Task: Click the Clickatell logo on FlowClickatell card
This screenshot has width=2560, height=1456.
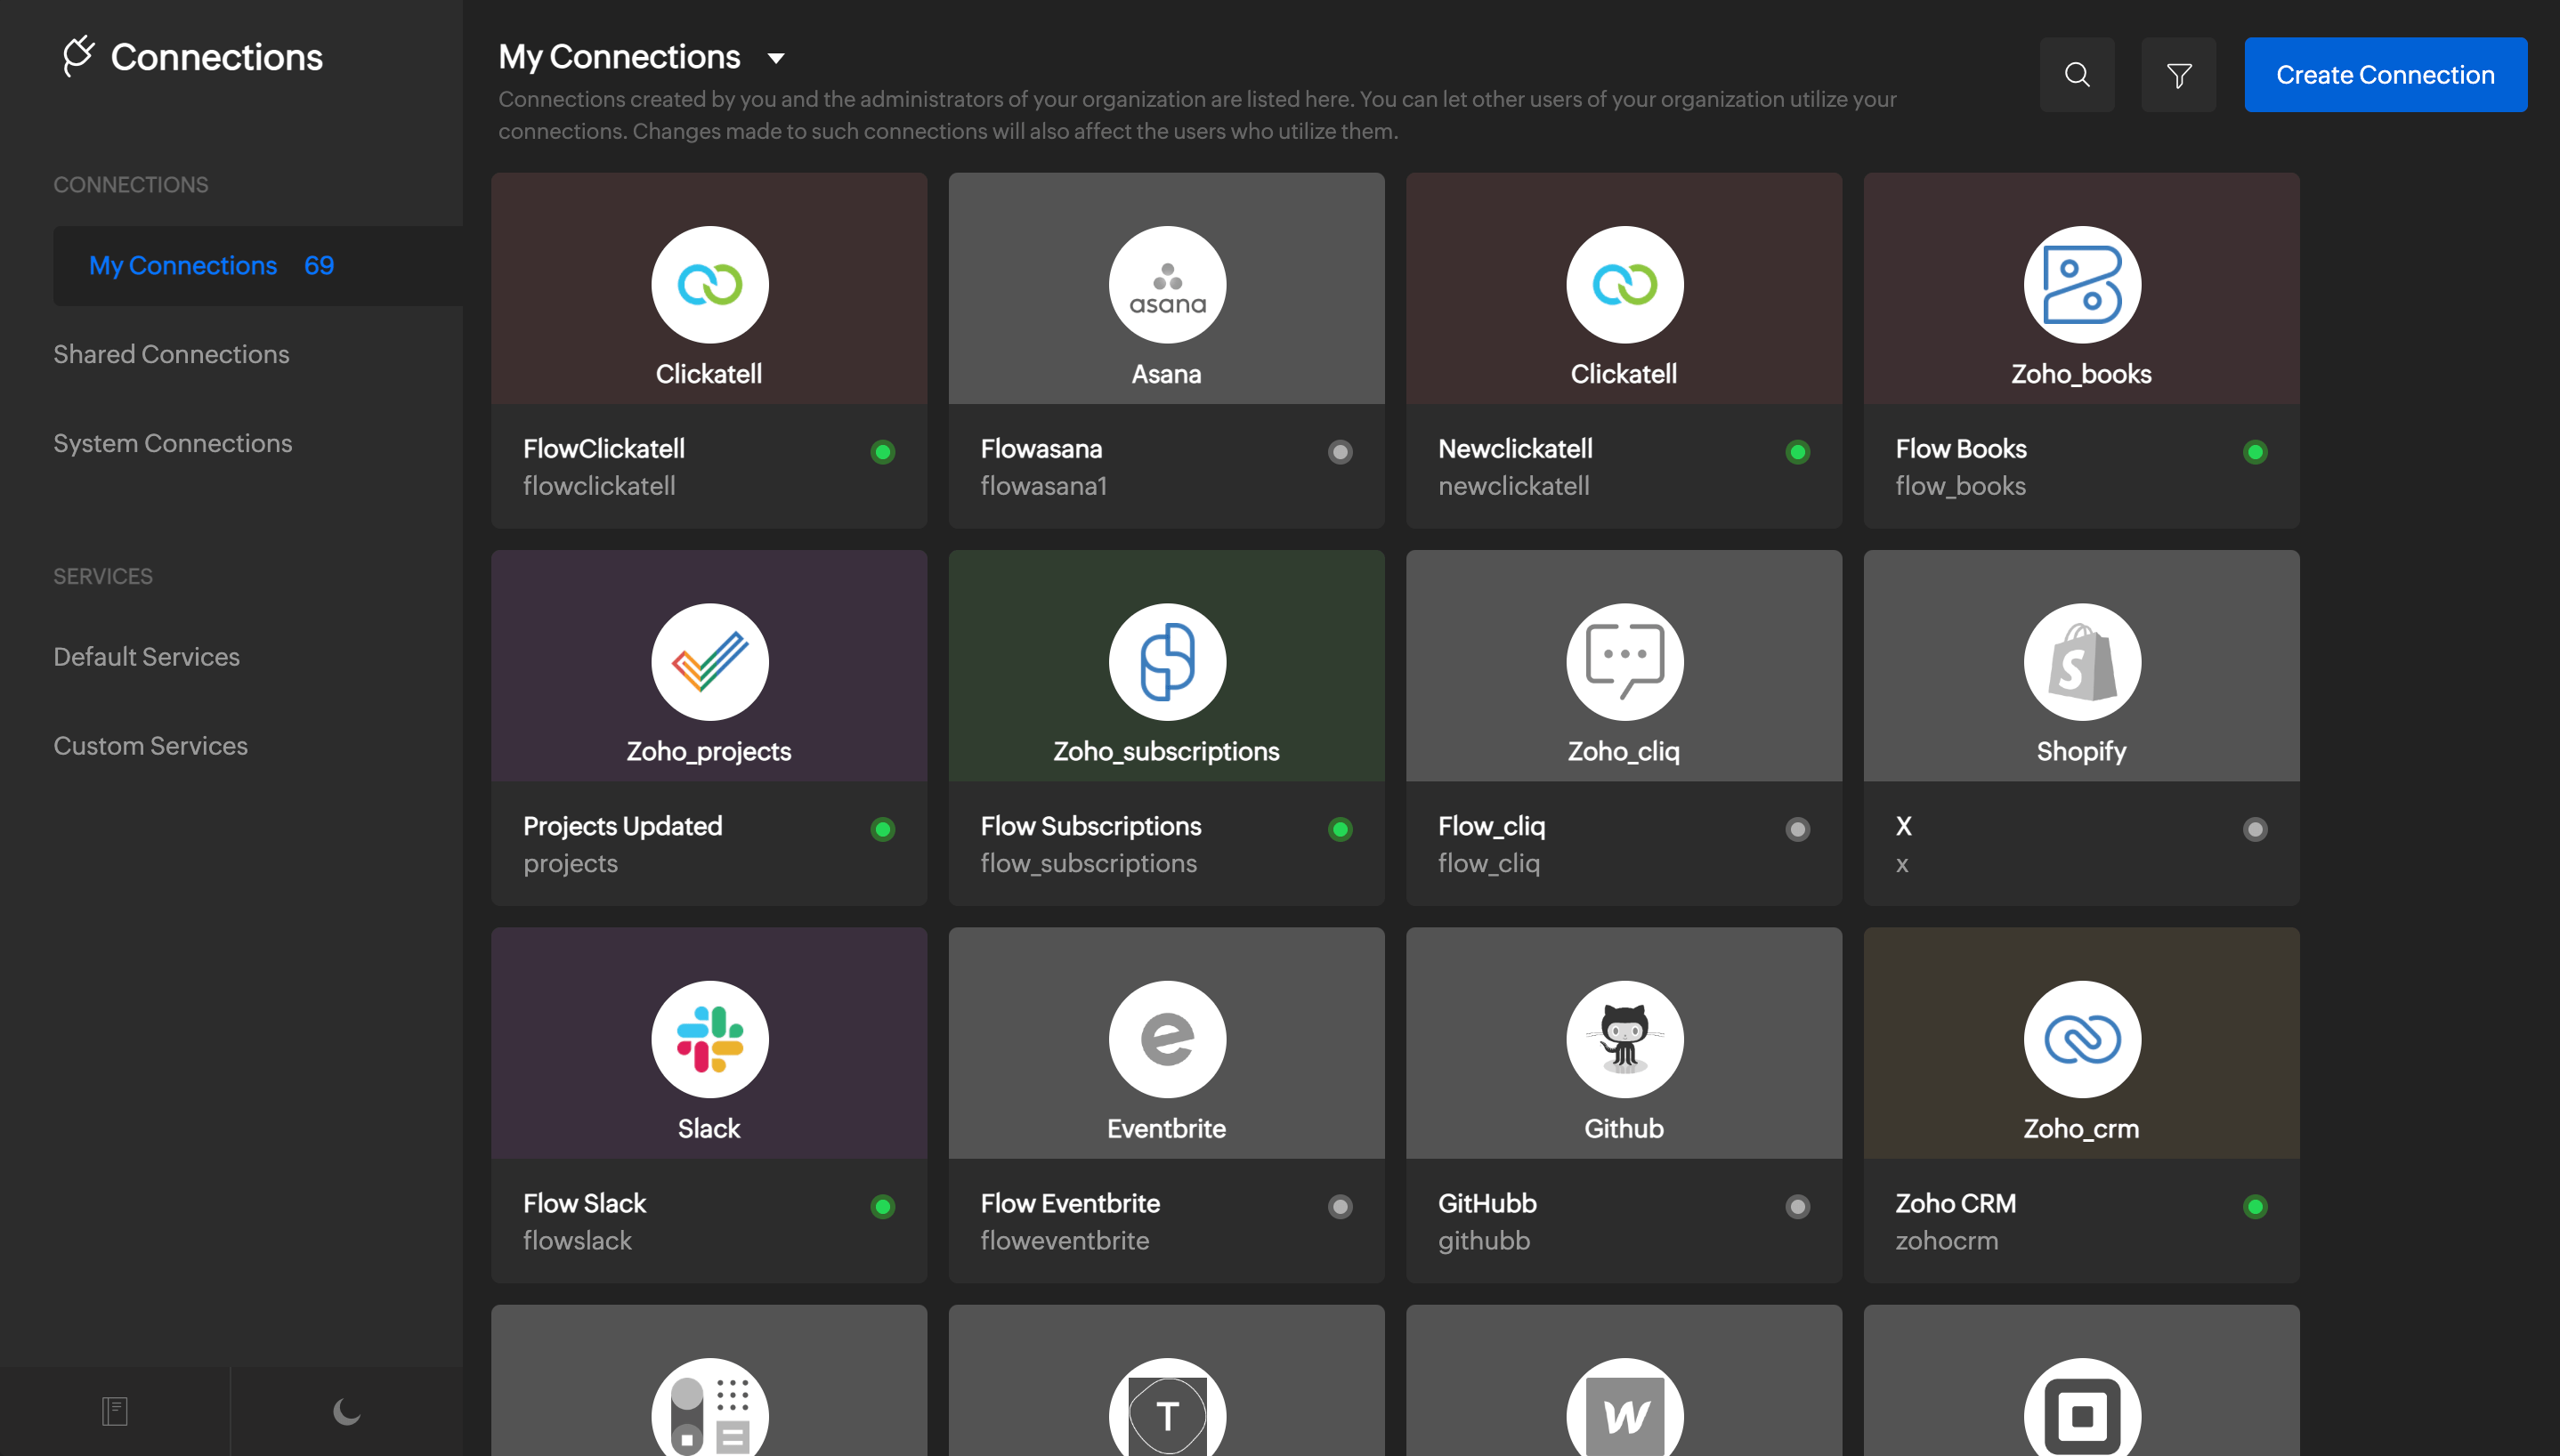Action: pos(710,285)
